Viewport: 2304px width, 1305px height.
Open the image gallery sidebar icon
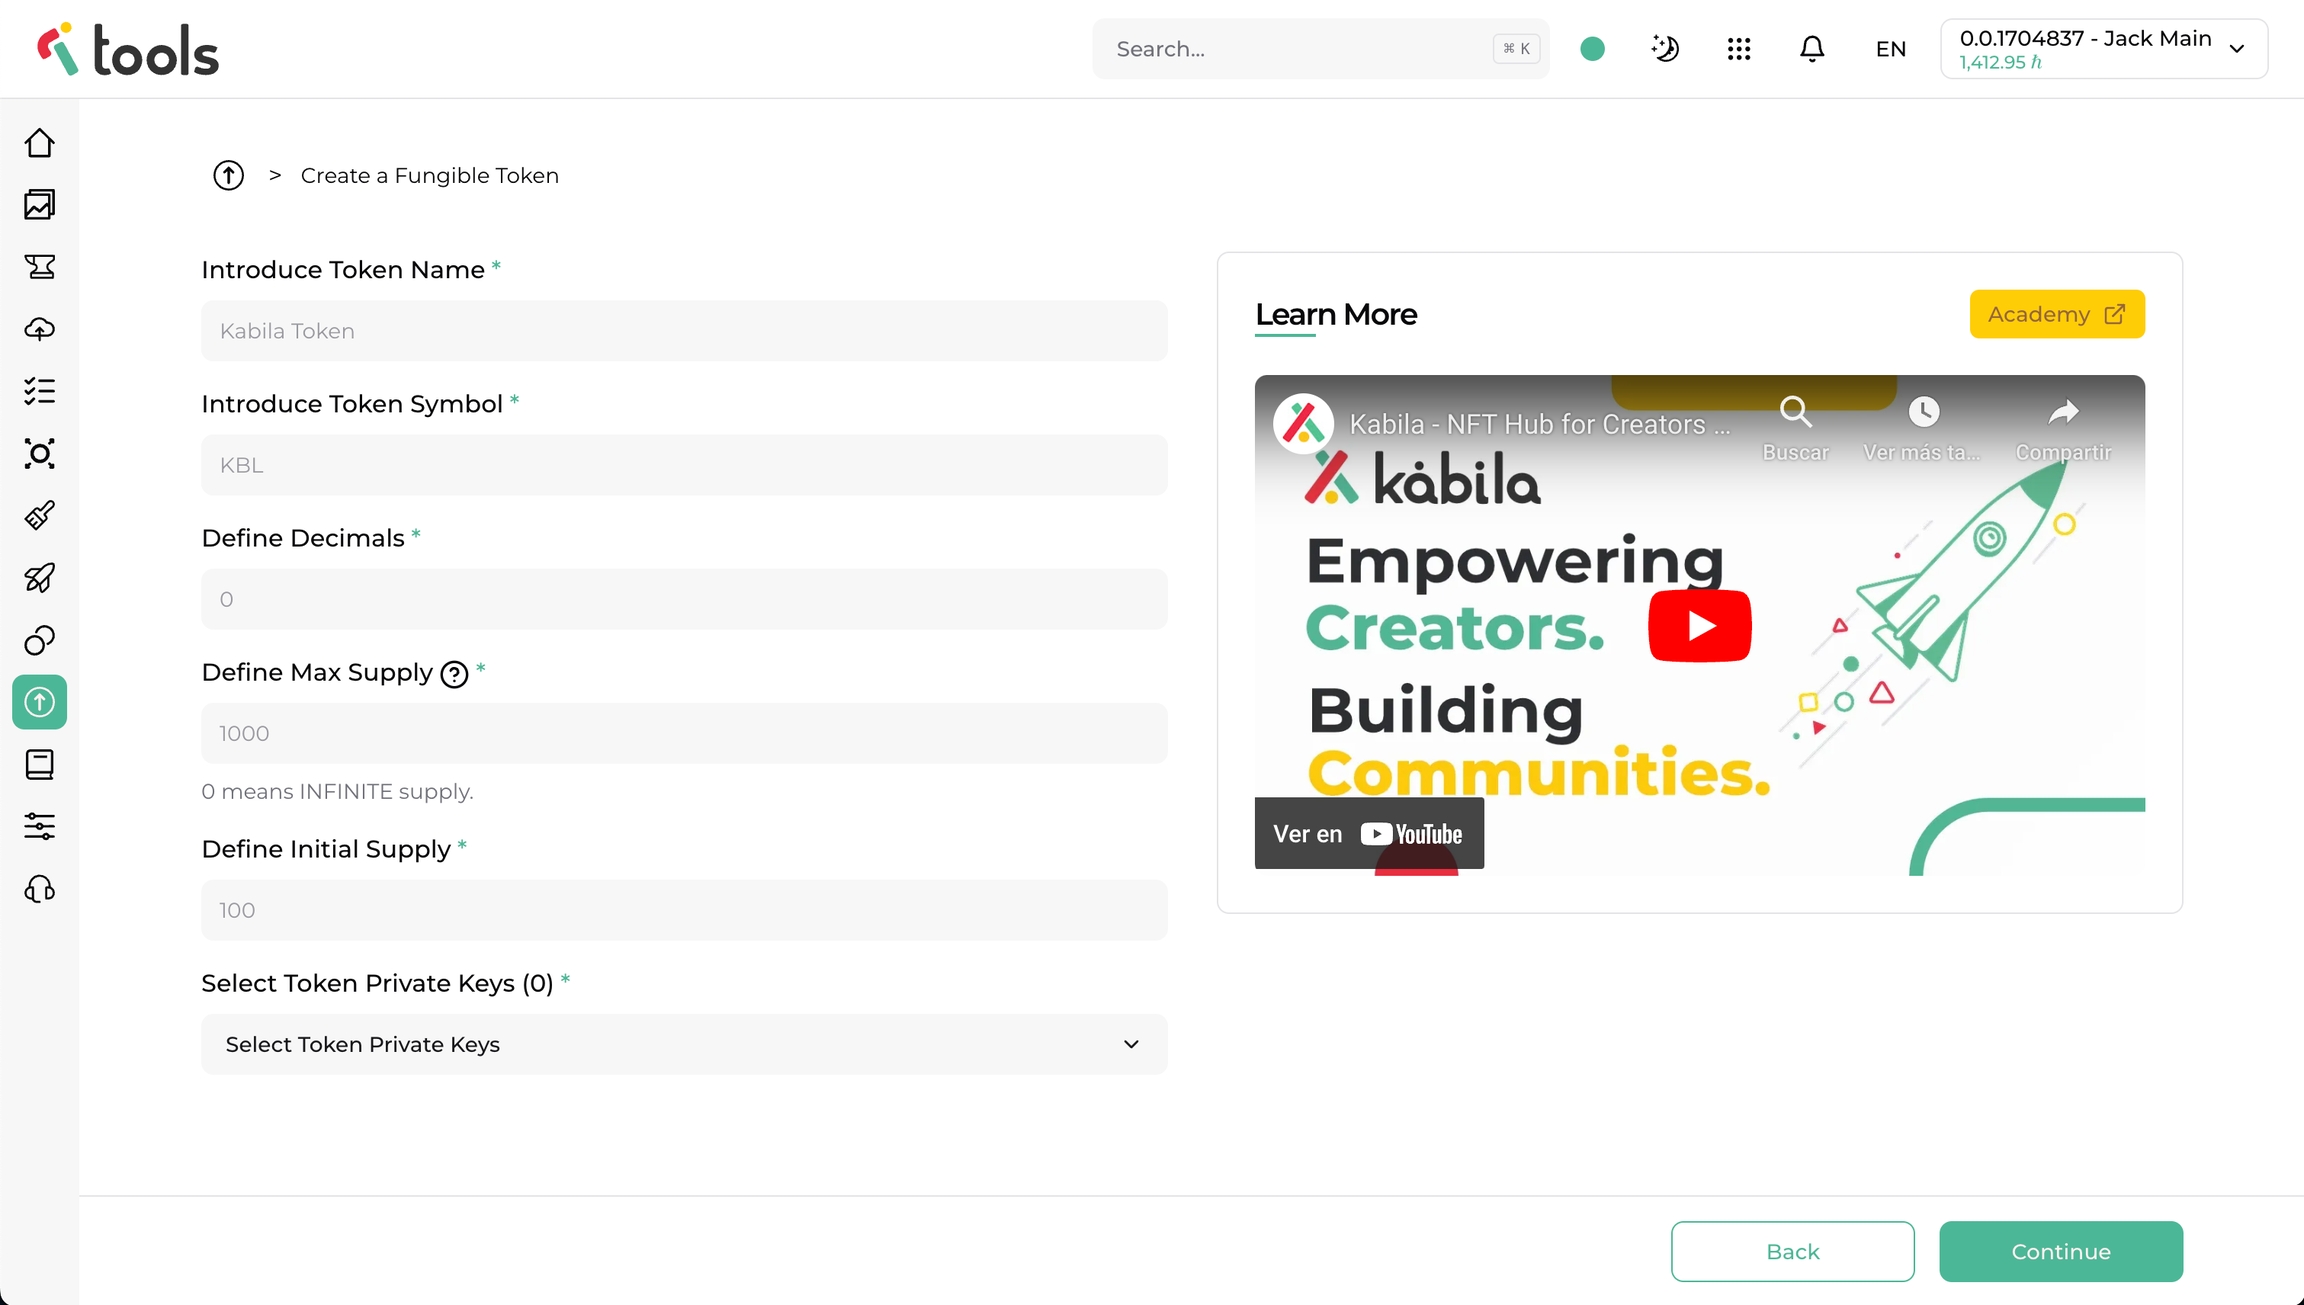click(x=39, y=205)
